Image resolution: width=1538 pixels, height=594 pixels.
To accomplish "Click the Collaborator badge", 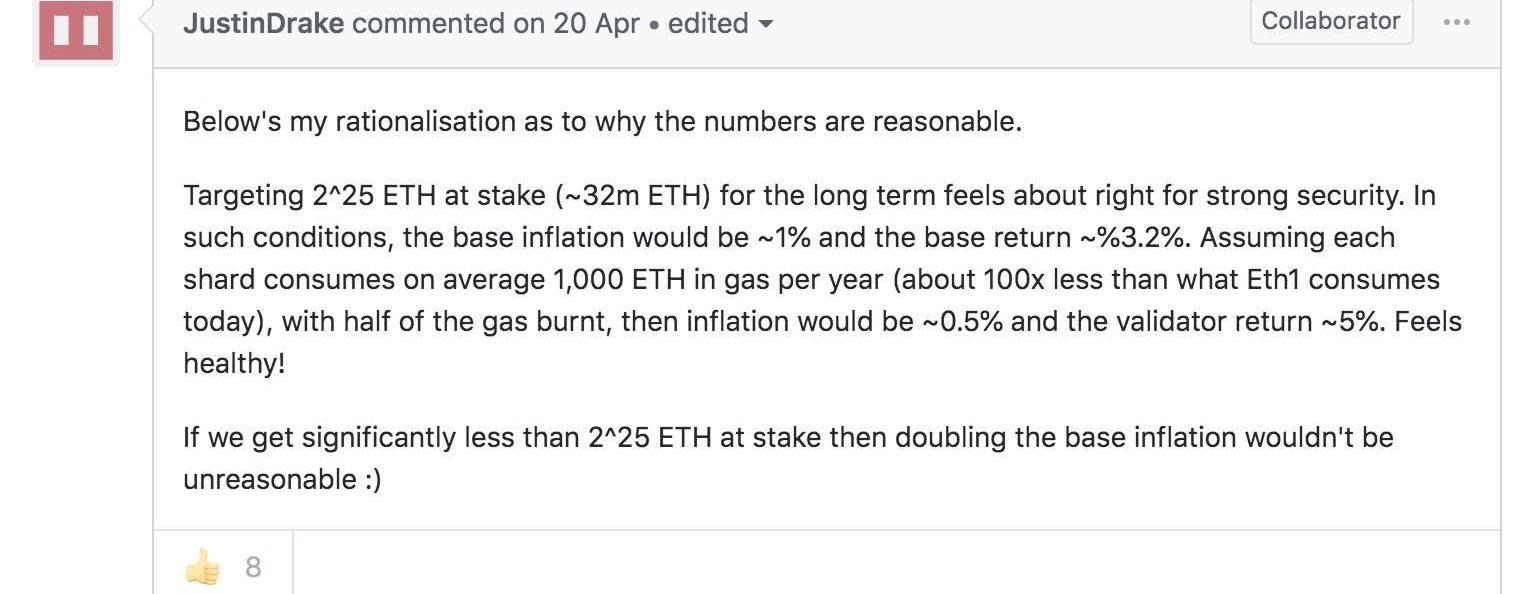I will point(1330,21).
